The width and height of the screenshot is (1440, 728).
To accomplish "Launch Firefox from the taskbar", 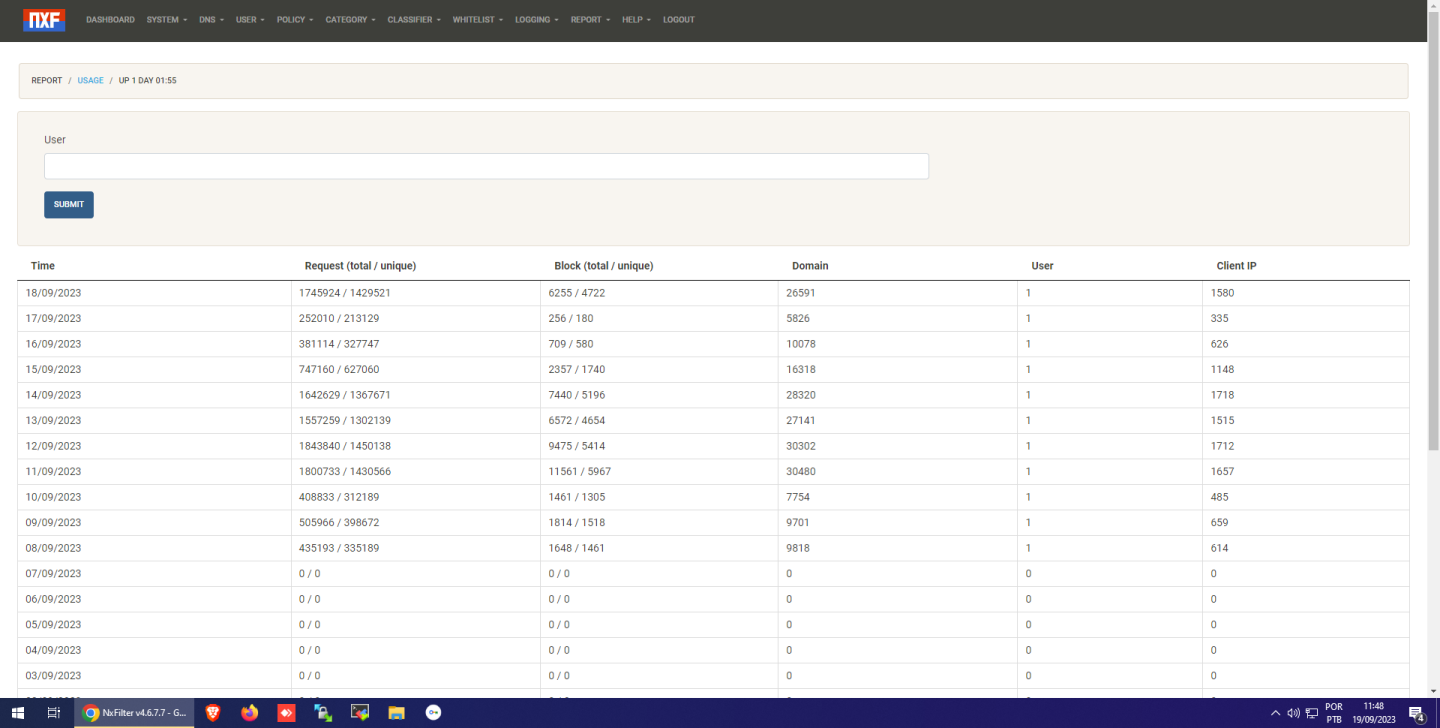I will [249, 713].
